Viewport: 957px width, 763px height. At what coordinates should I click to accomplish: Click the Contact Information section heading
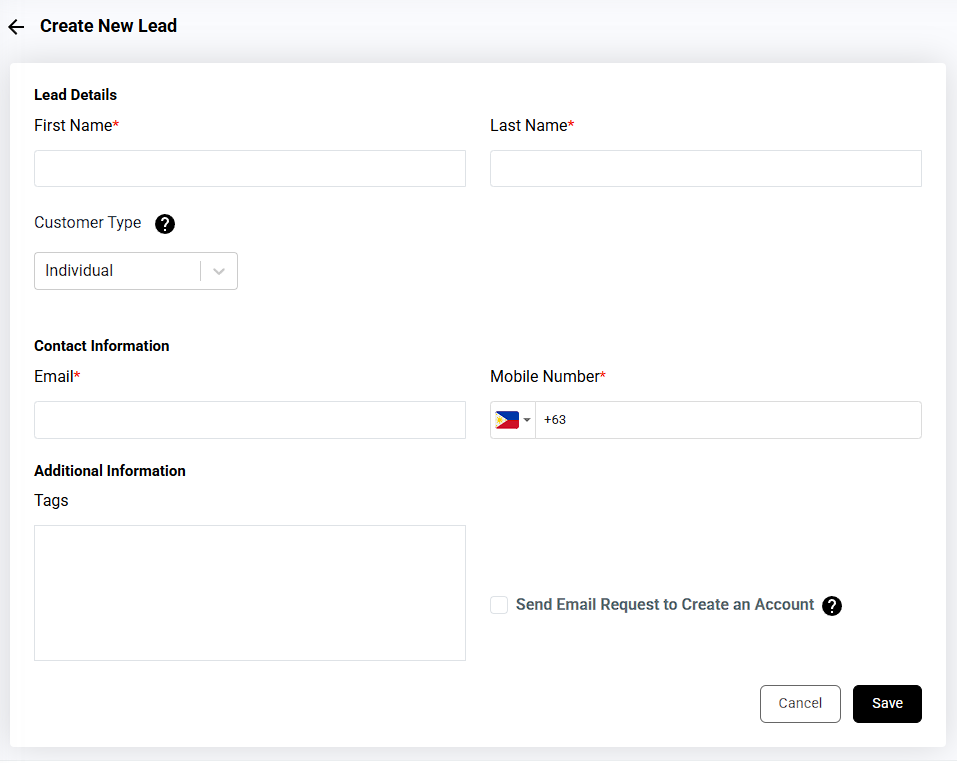point(101,346)
